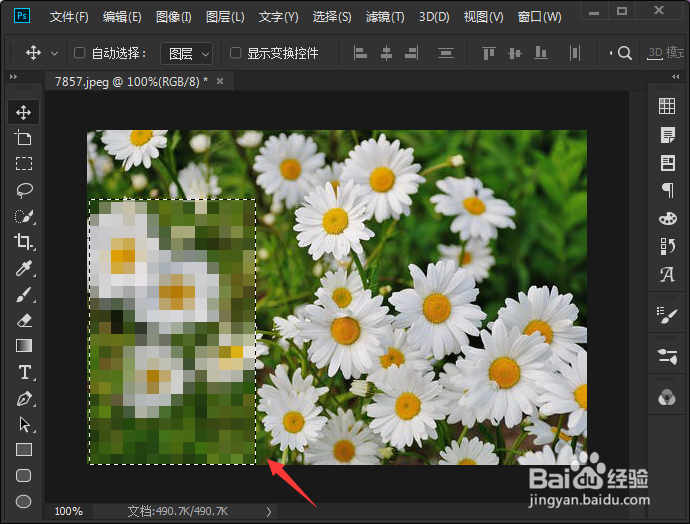Open the Color palette panel icon
The height and width of the screenshot is (524, 690).
point(668,218)
